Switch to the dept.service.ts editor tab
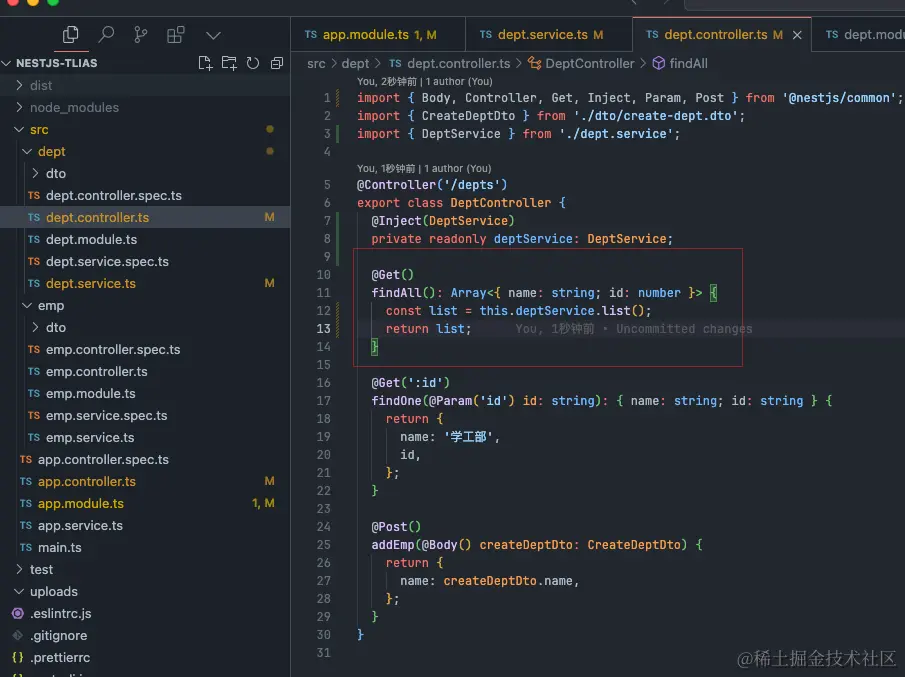This screenshot has width=905, height=677. [x=548, y=35]
